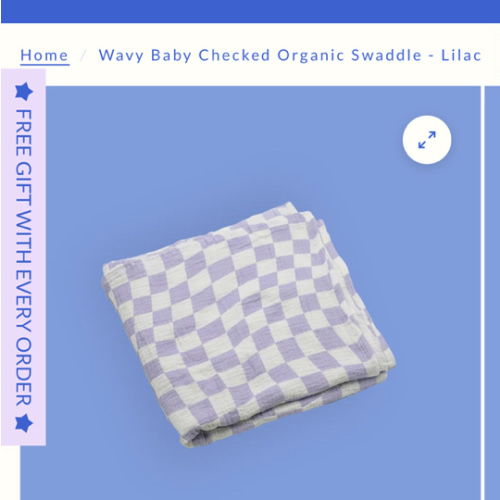Click the word Lilac in the breadcrumb

pyautogui.click(x=461, y=55)
